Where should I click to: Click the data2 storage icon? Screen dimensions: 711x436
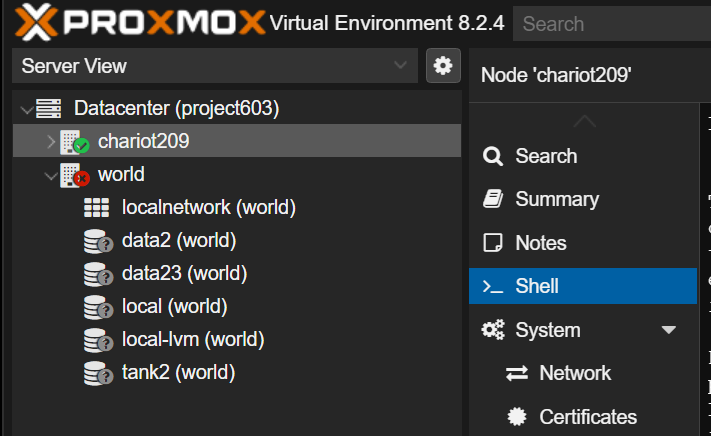[x=96, y=241]
